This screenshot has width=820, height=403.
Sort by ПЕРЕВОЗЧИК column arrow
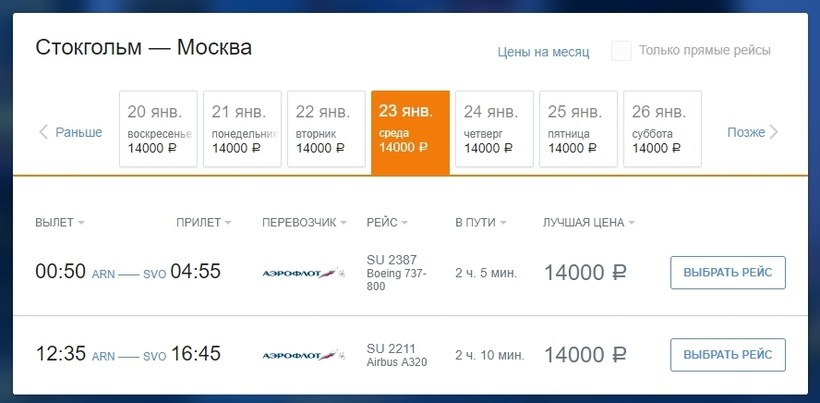(x=346, y=222)
